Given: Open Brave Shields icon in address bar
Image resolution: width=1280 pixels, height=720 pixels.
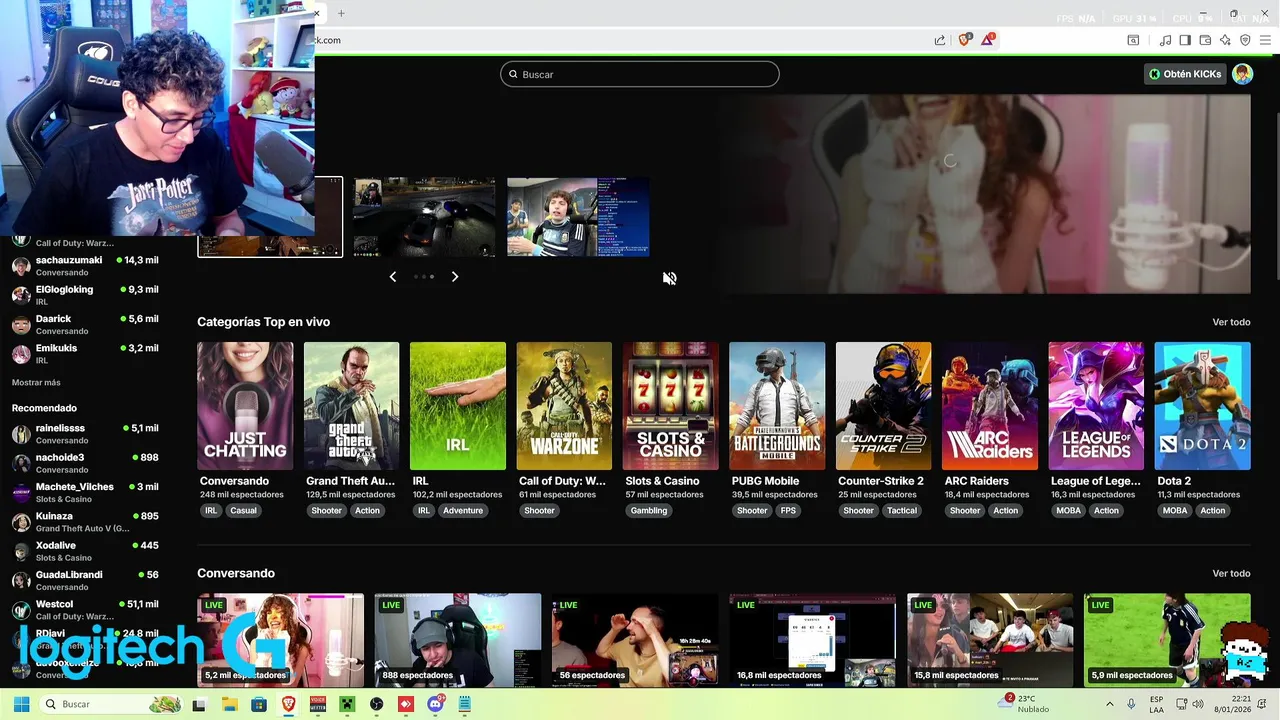Looking at the screenshot, I should tap(965, 40).
